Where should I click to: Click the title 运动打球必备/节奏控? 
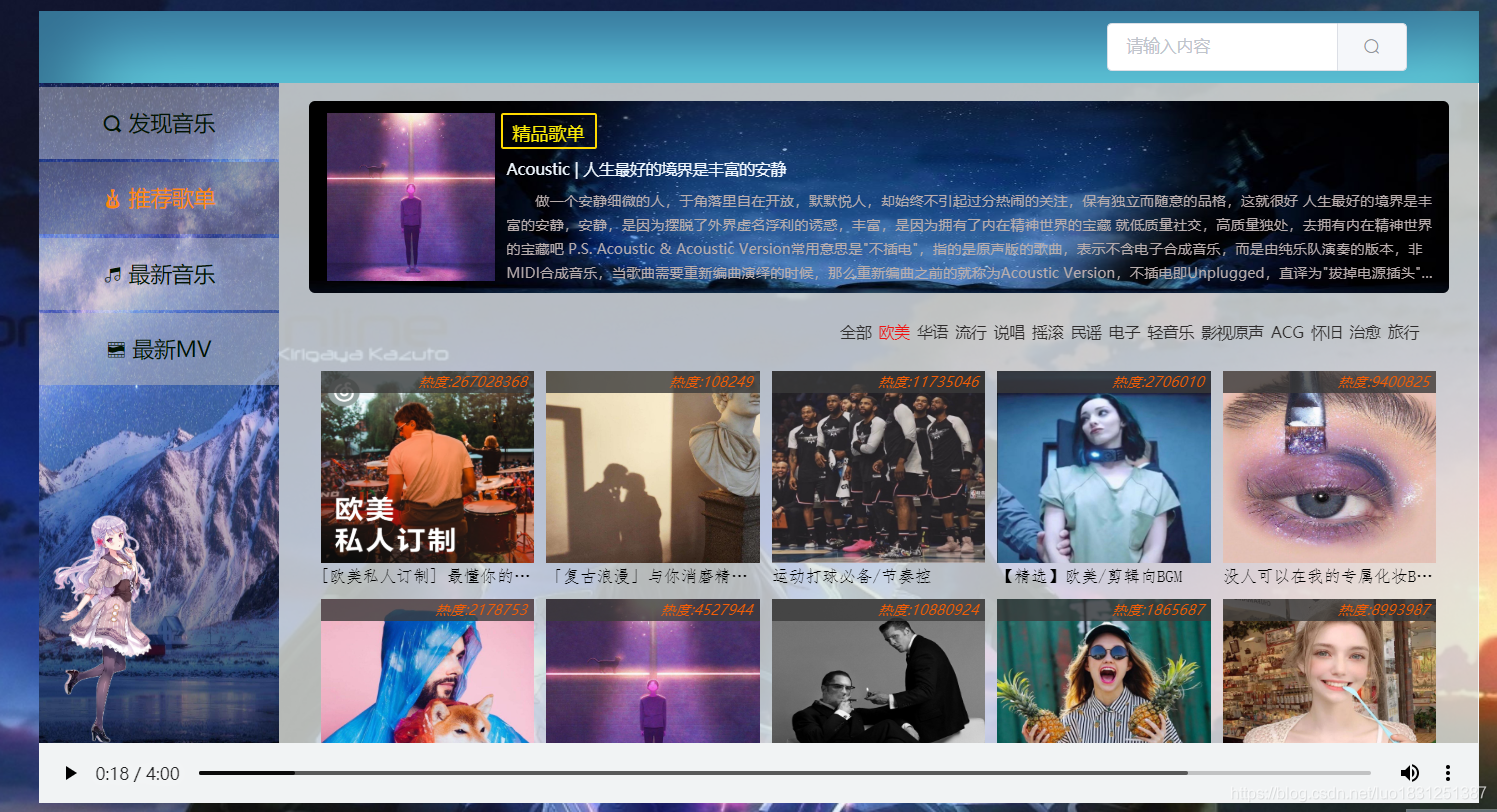(852, 577)
